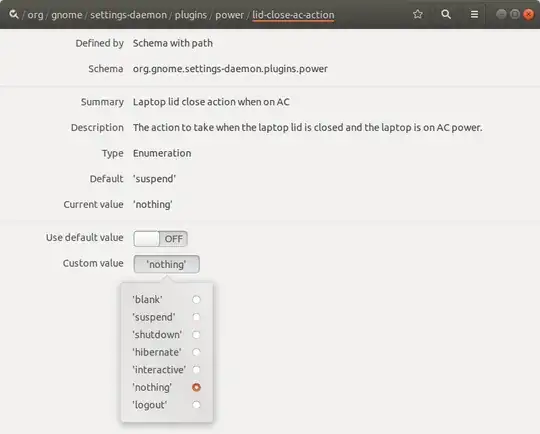Open the Custom value 'nothing' dropdown
The width and height of the screenshot is (540, 434).
click(167, 264)
